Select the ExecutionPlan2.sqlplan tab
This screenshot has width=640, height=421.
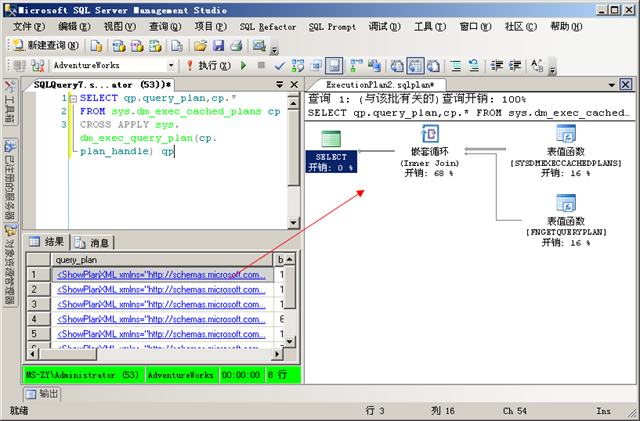[x=380, y=85]
